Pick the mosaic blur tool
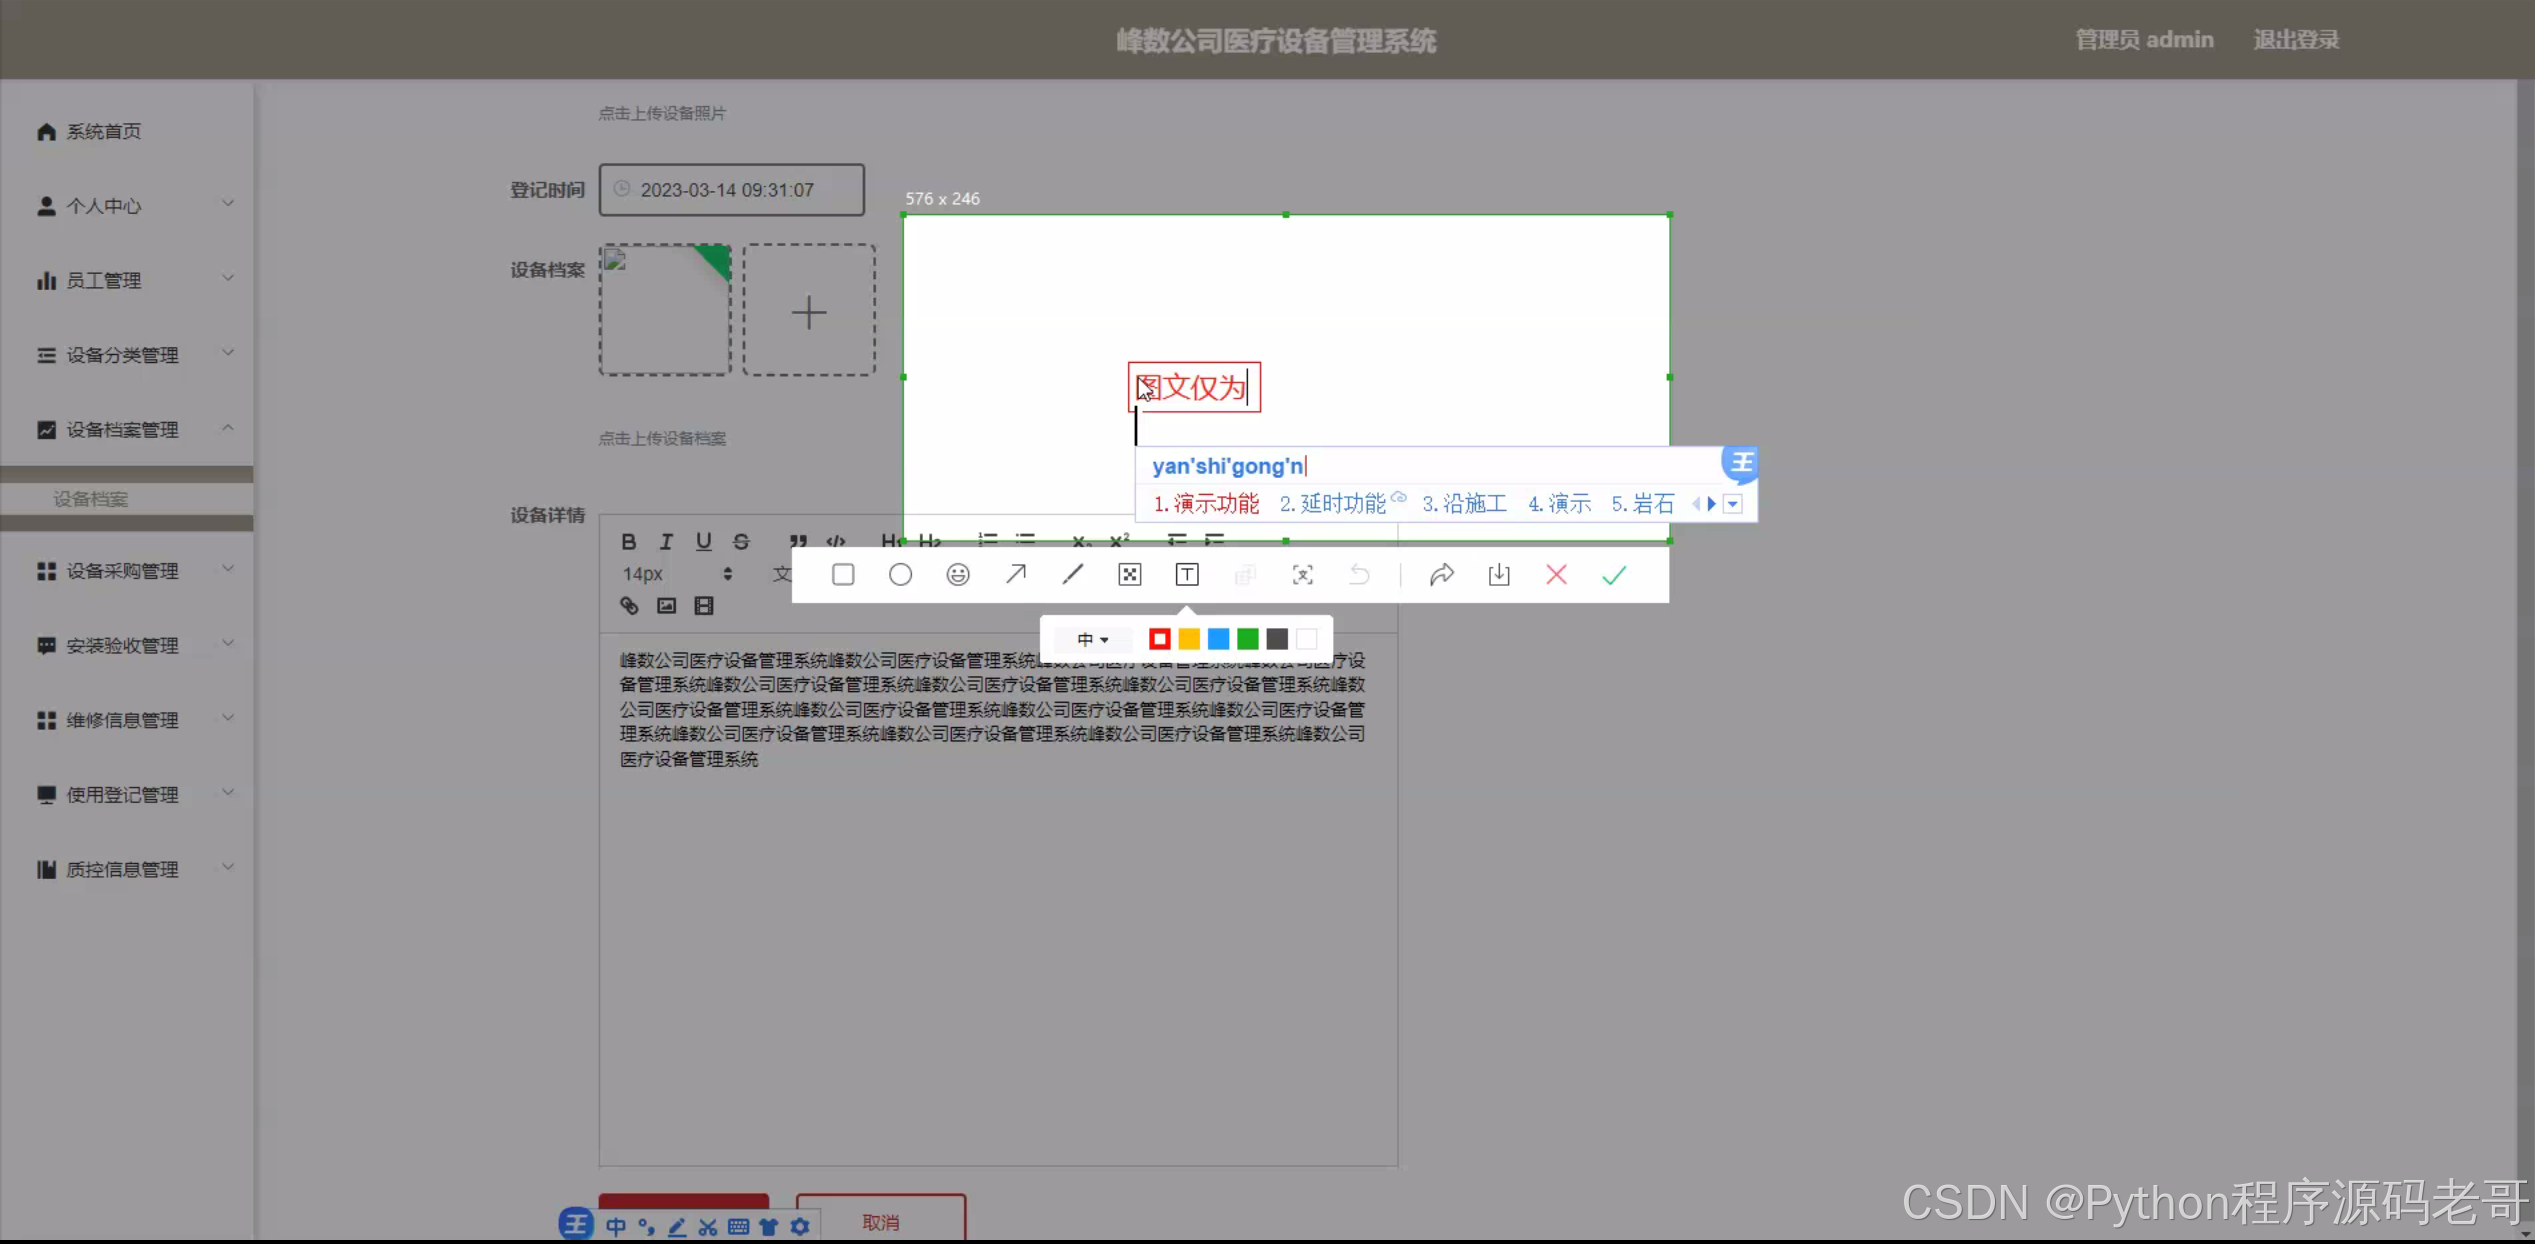The width and height of the screenshot is (2535, 1244). 1130,575
